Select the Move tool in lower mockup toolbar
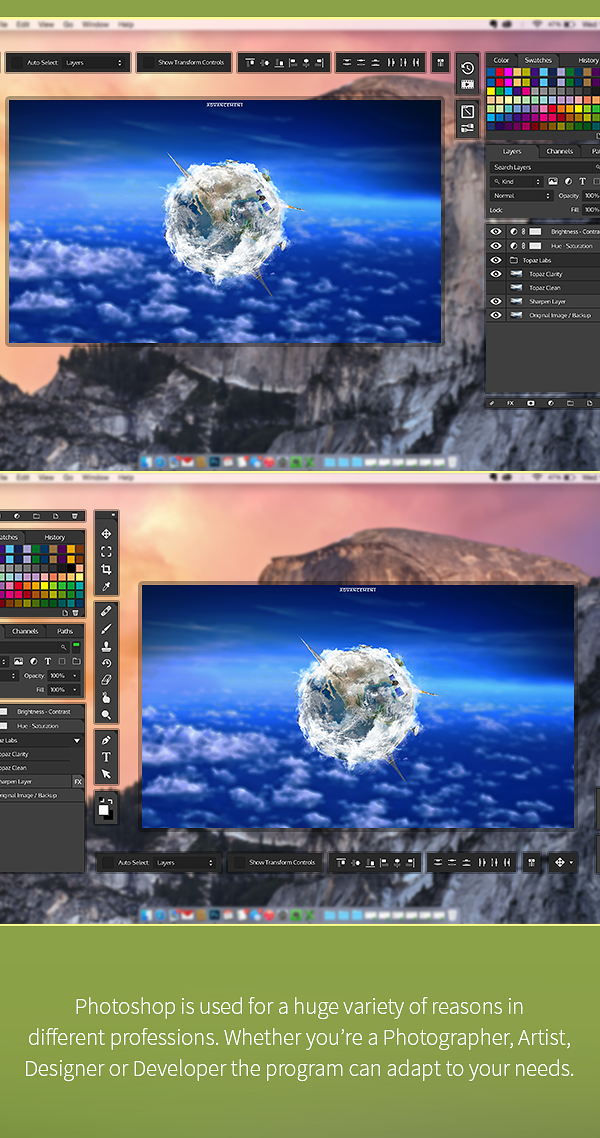600x1138 pixels. (106, 534)
